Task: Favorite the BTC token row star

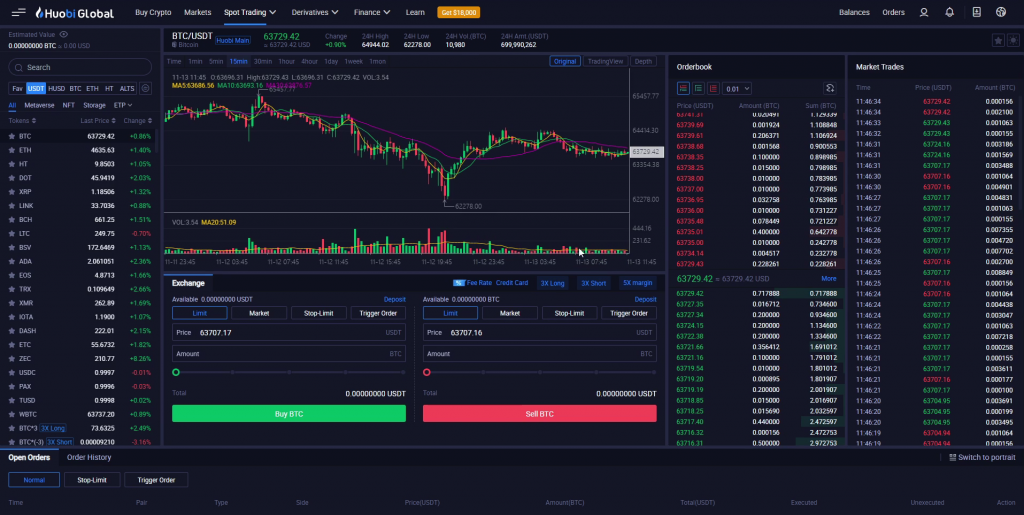Action: click(x=11, y=136)
